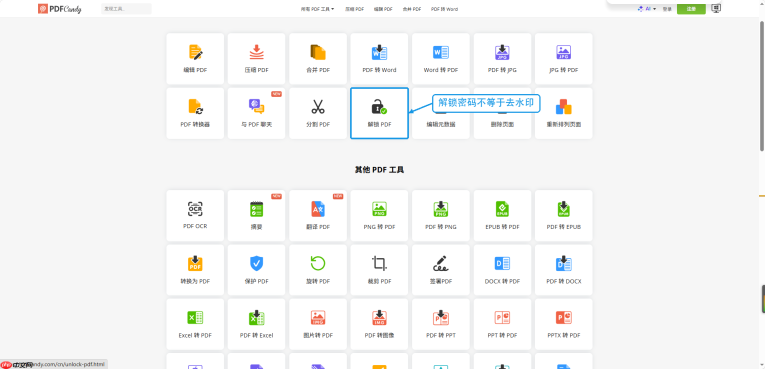
Task: Choose the DOCX 转 PDF icon
Action: (502, 264)
